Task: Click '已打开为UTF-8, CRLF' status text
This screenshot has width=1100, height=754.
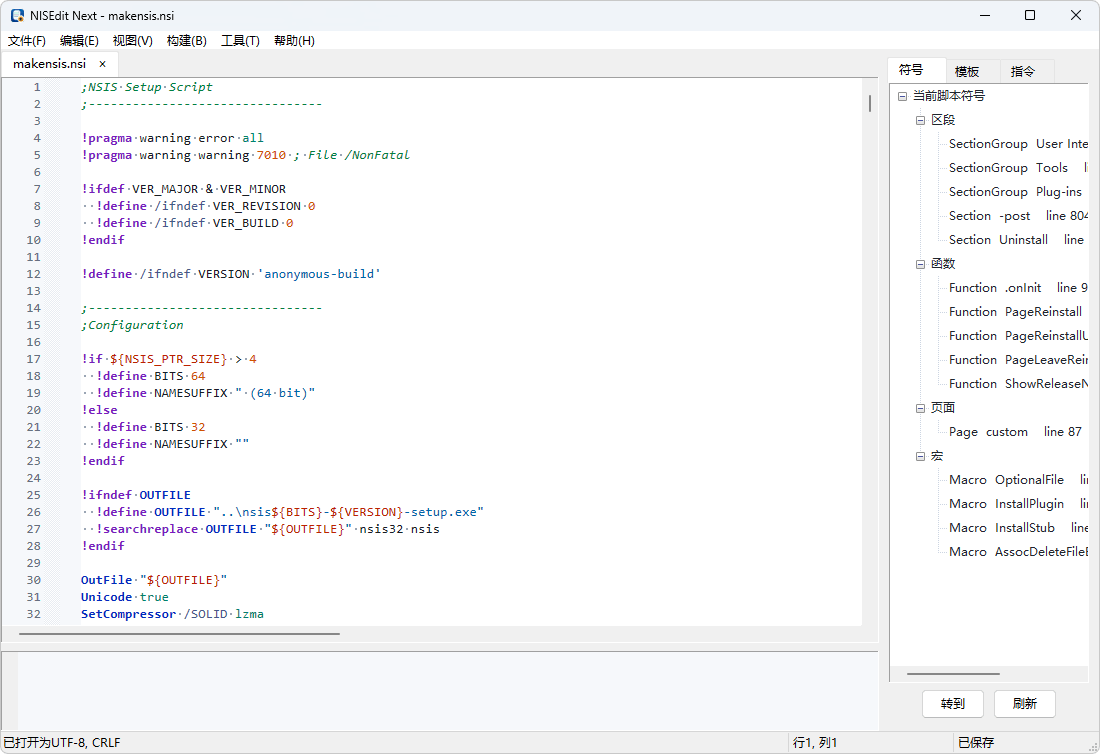Action: coord(62,742)
